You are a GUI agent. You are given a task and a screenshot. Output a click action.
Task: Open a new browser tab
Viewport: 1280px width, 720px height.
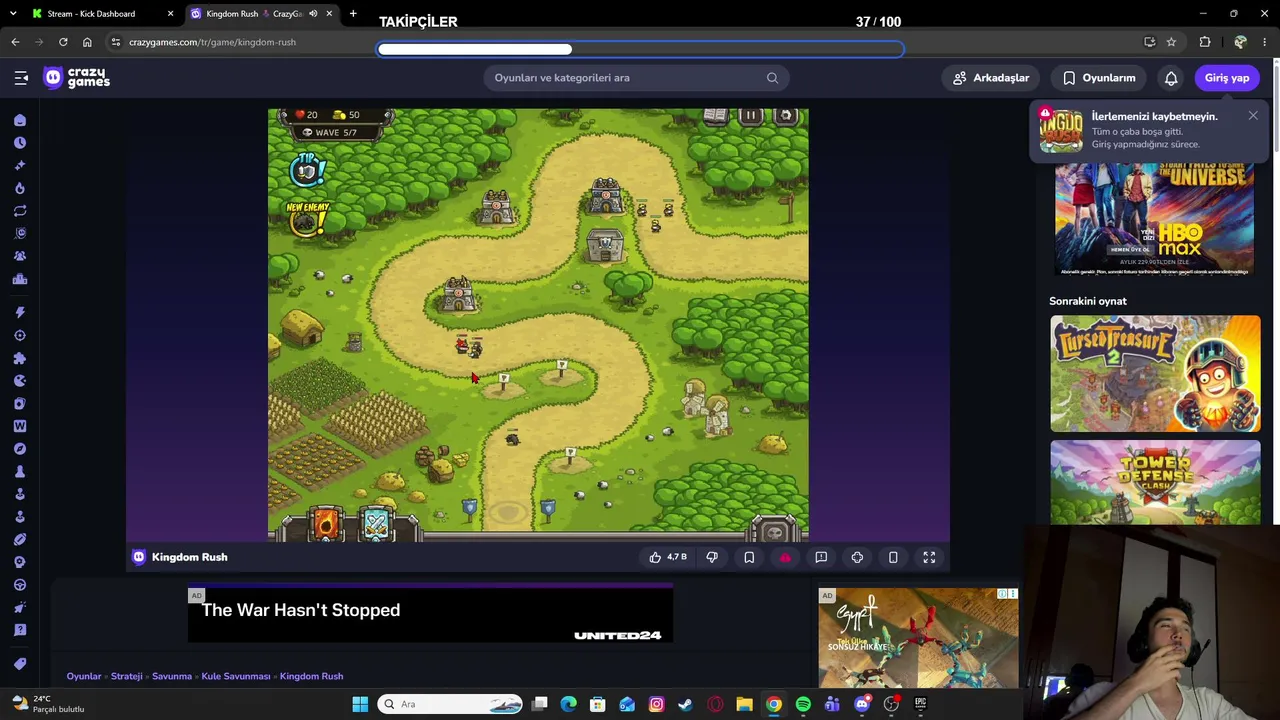tap(353, 14)
